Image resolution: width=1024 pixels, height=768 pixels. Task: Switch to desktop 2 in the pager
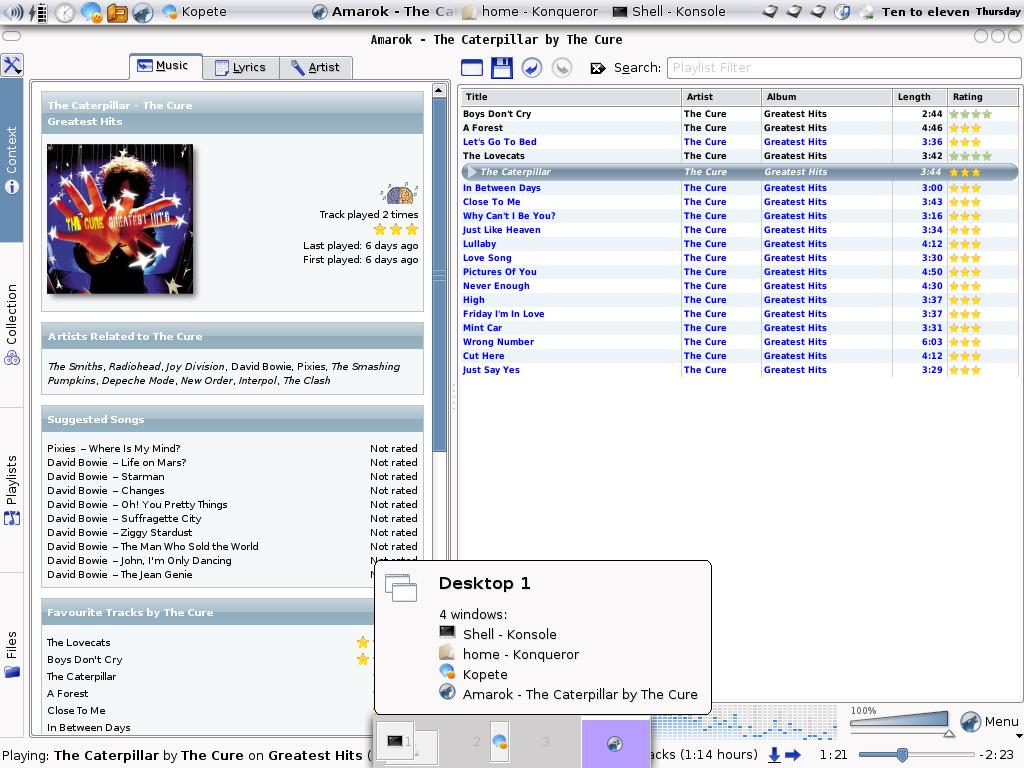click(x=477, y=742)
